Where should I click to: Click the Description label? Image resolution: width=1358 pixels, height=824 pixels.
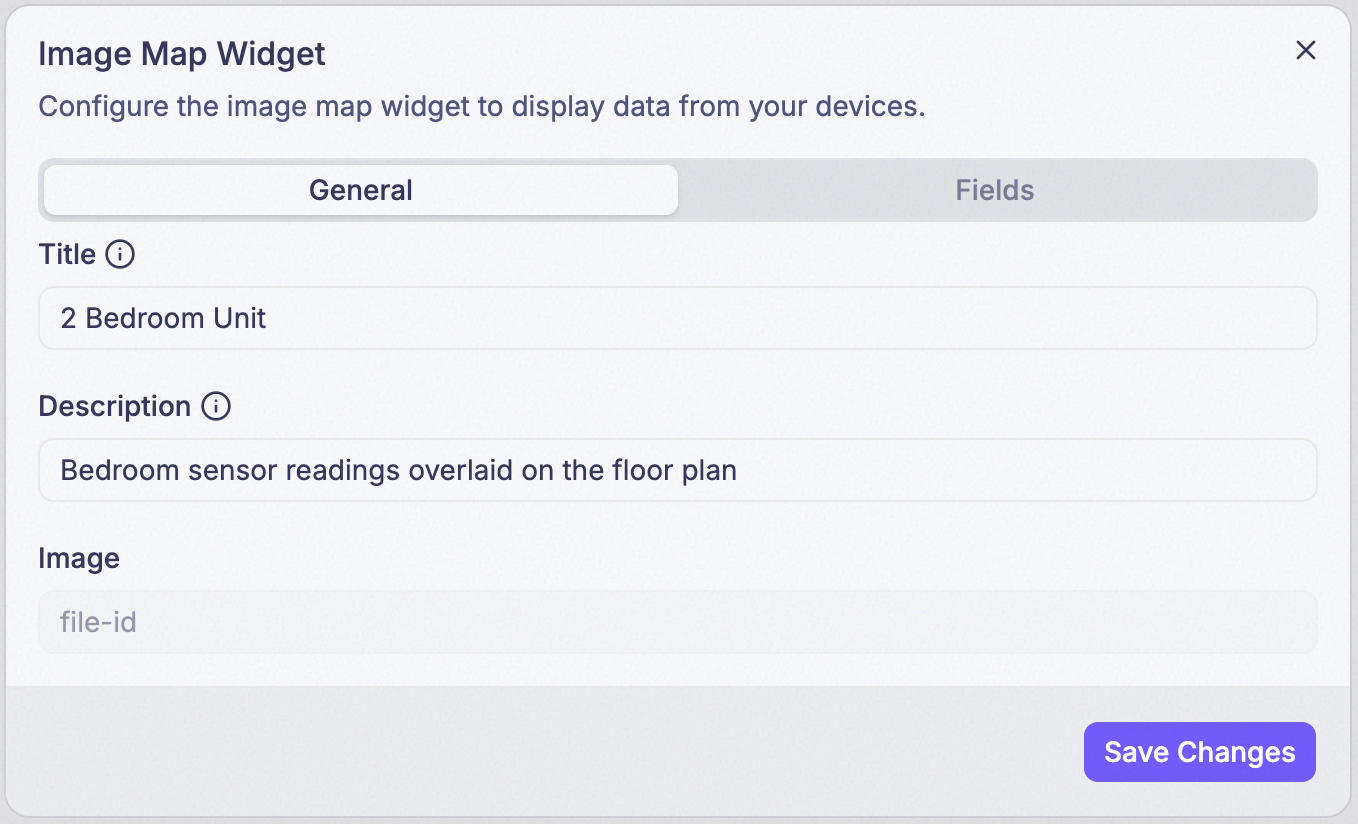[114, 407]
